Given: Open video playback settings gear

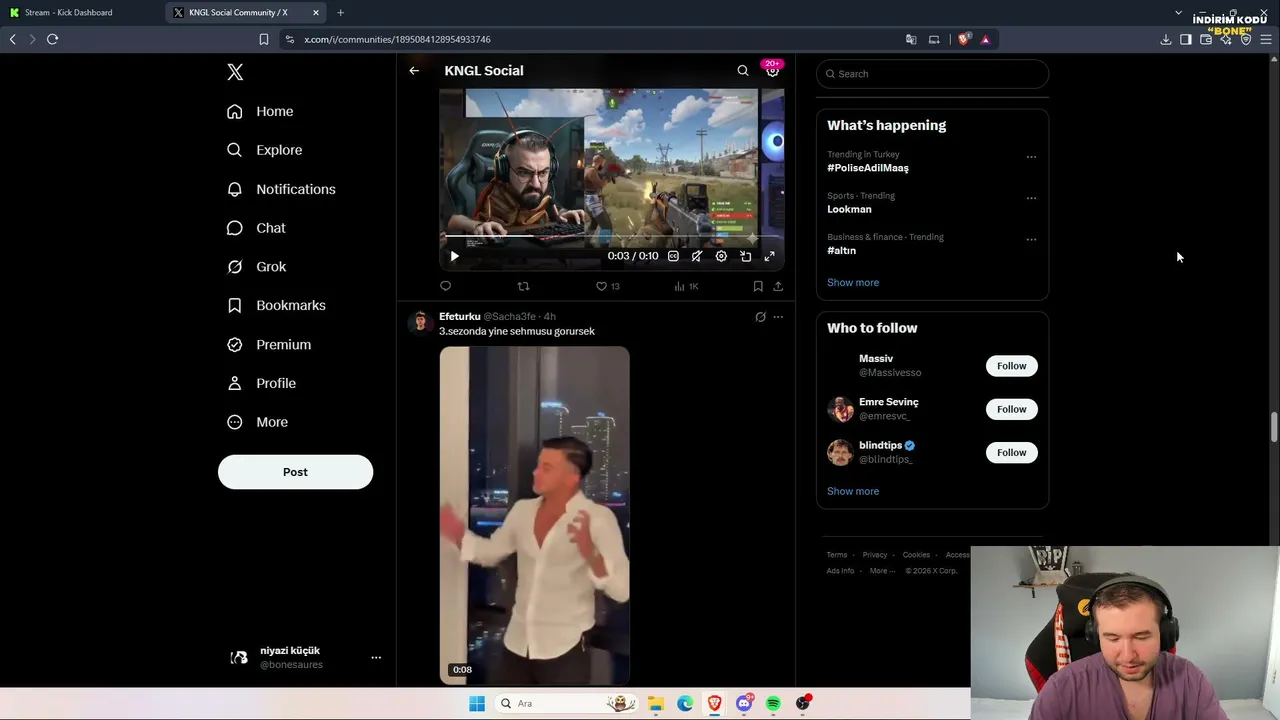Looking at the screenshot, I should pos(721,256).
